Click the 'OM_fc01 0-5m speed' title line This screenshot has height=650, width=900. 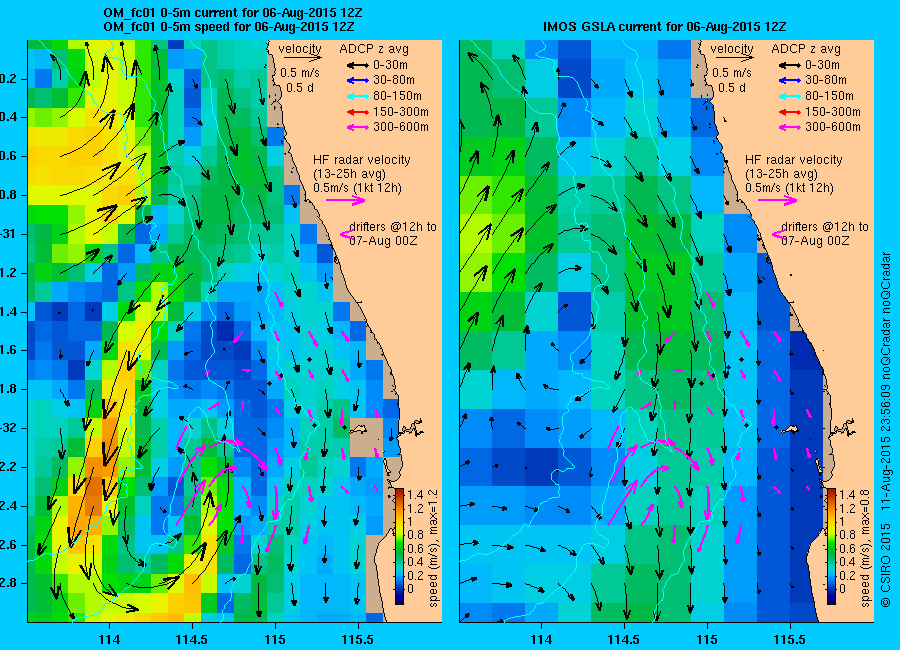(x=229, y=27)
